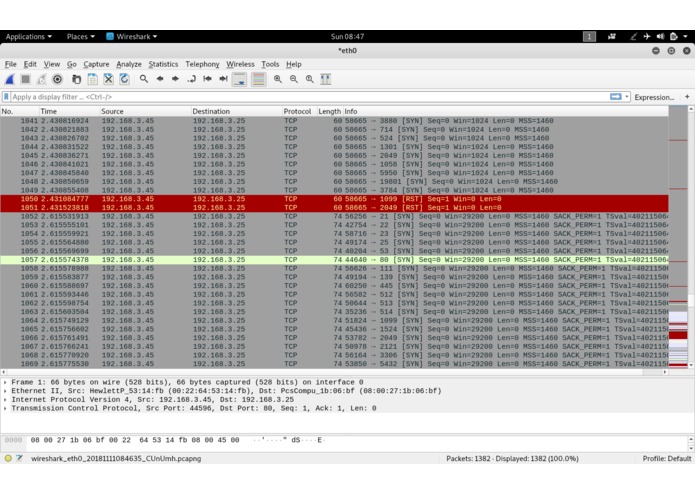This screenshot has height=494, width=695.
Task: Click the display filter input field
Action: click(x=309, y=97)
